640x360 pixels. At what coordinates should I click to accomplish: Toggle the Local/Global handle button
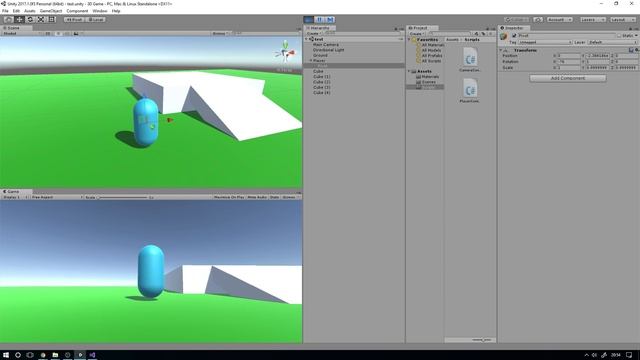96,20
